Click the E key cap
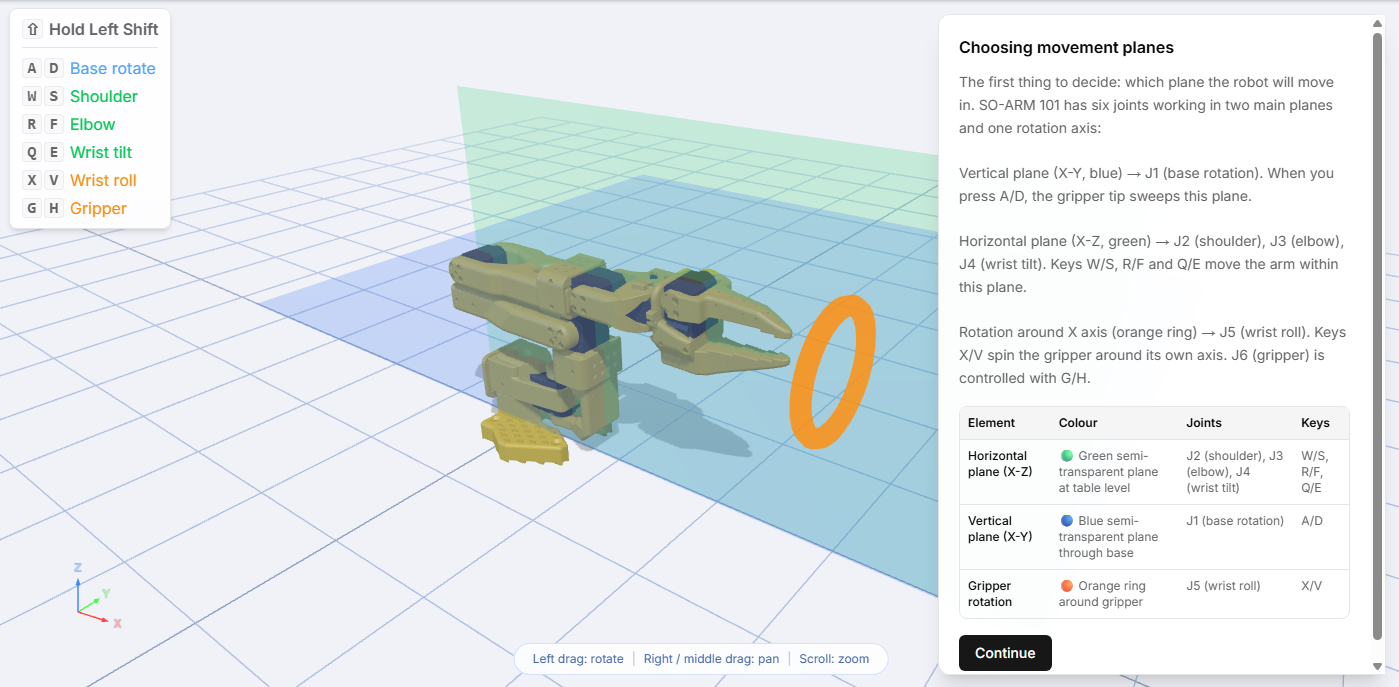 pos(54,152)
